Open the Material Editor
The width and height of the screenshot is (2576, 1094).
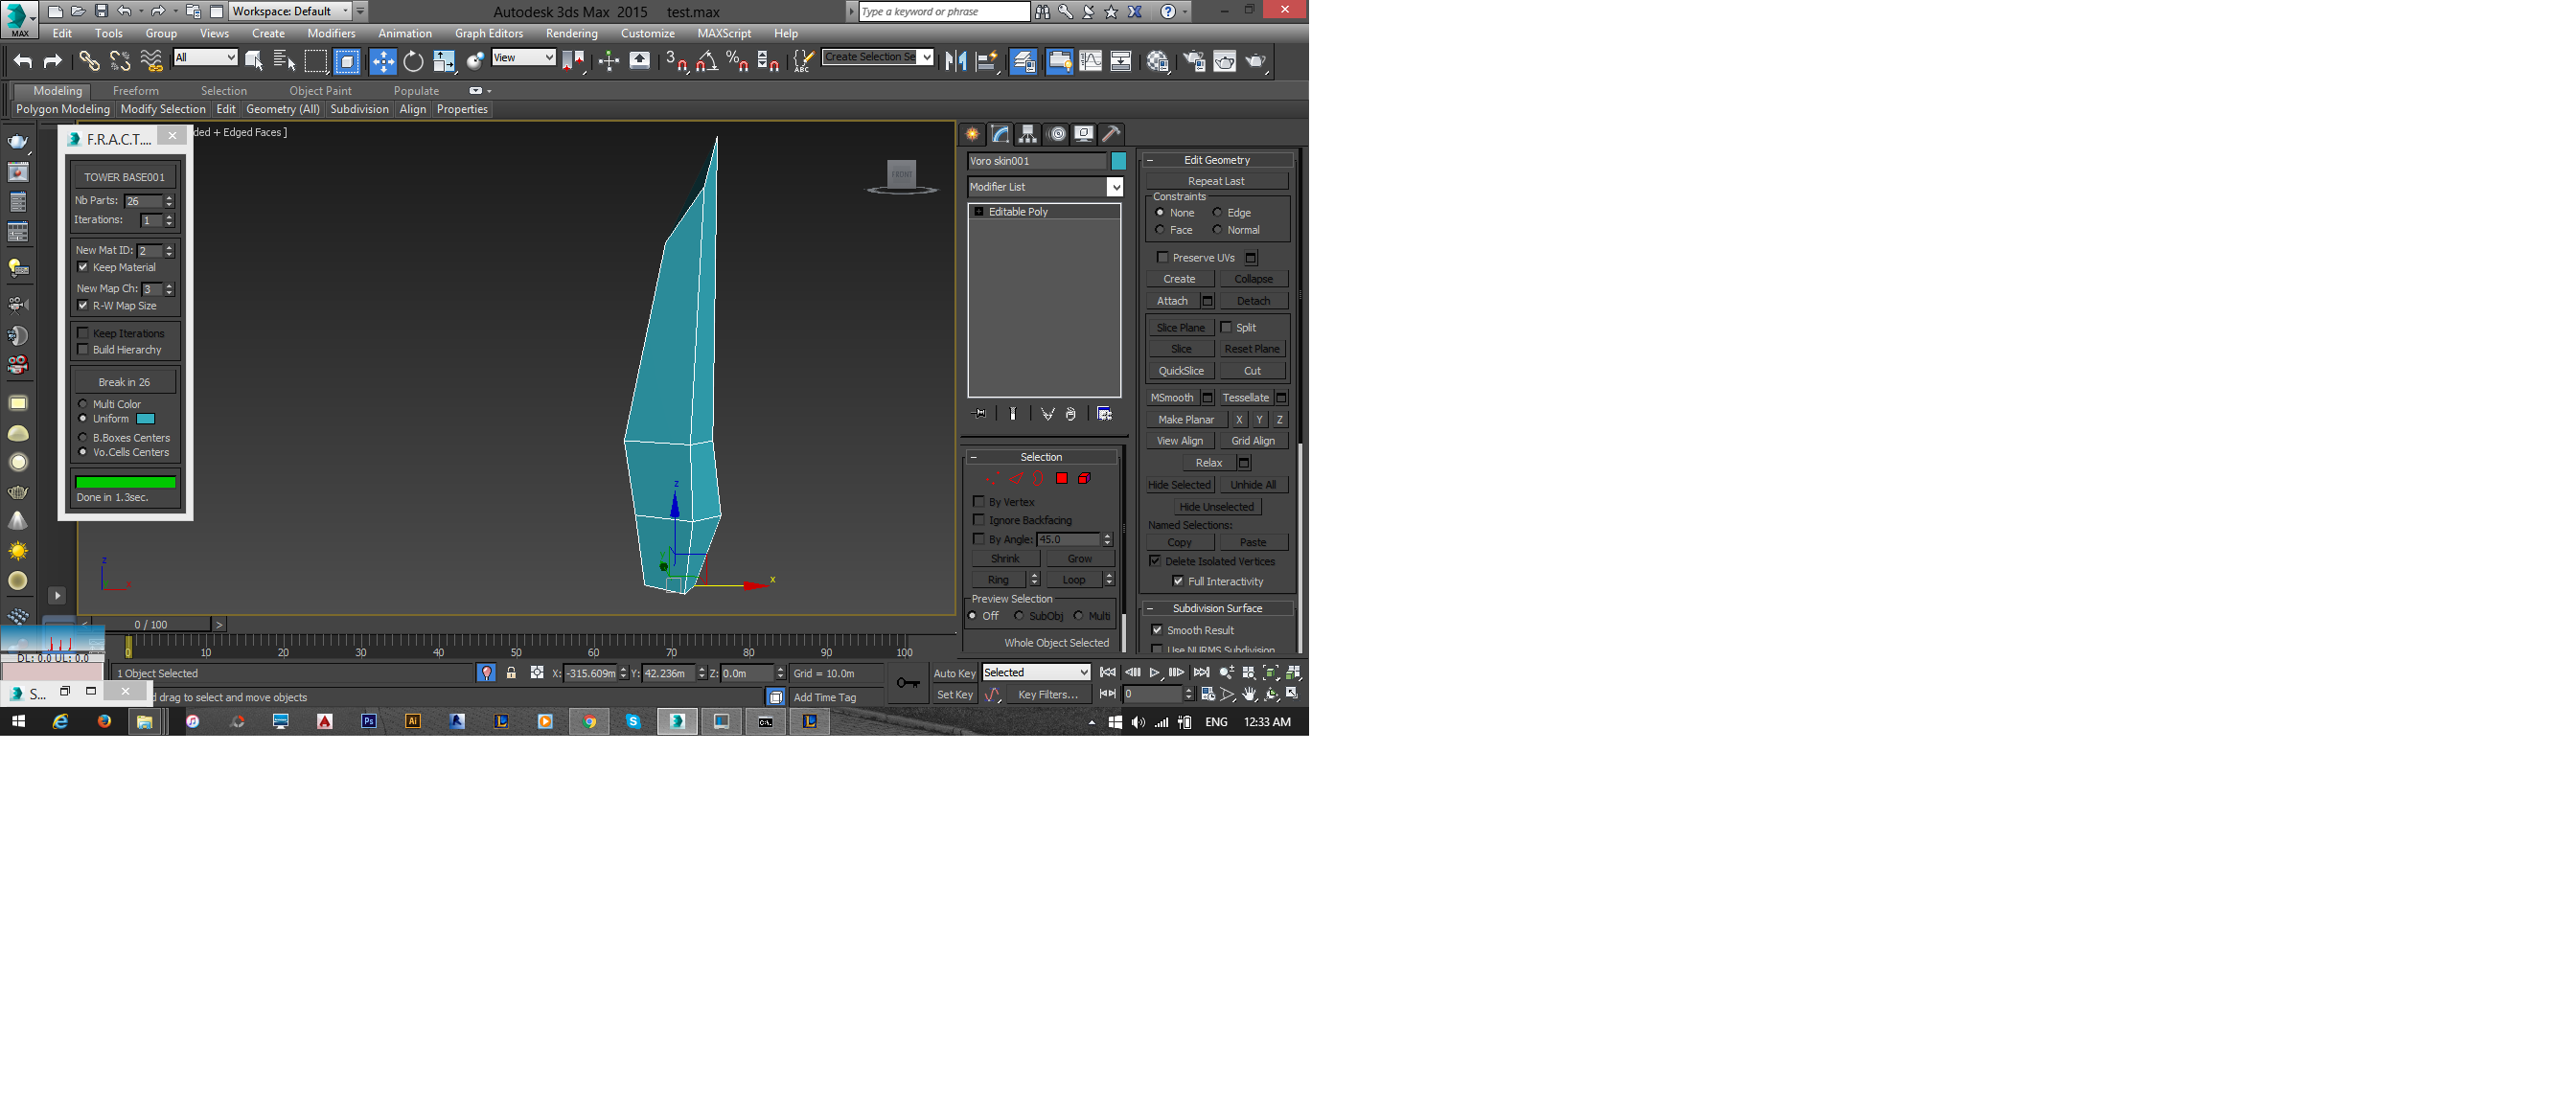[x=1158, y=61]
